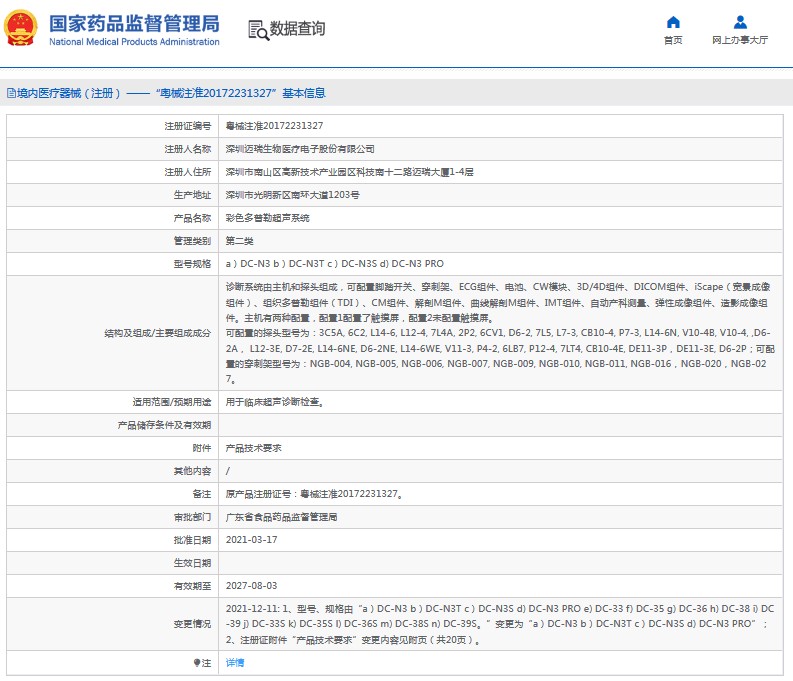793x681 pixels.
Task: Click the document icon beside 境内医疗器械
Action: (x=11, y=93)
